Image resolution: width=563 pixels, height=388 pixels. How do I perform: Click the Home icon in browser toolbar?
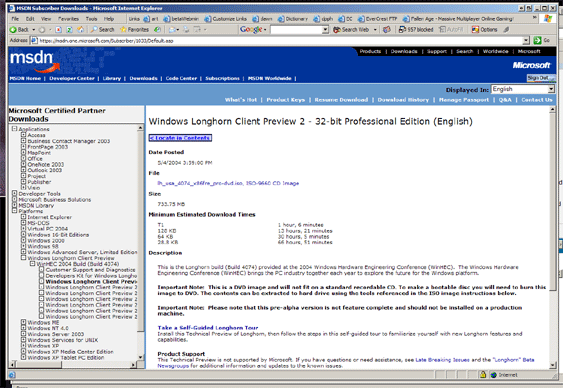coord(80,29)
